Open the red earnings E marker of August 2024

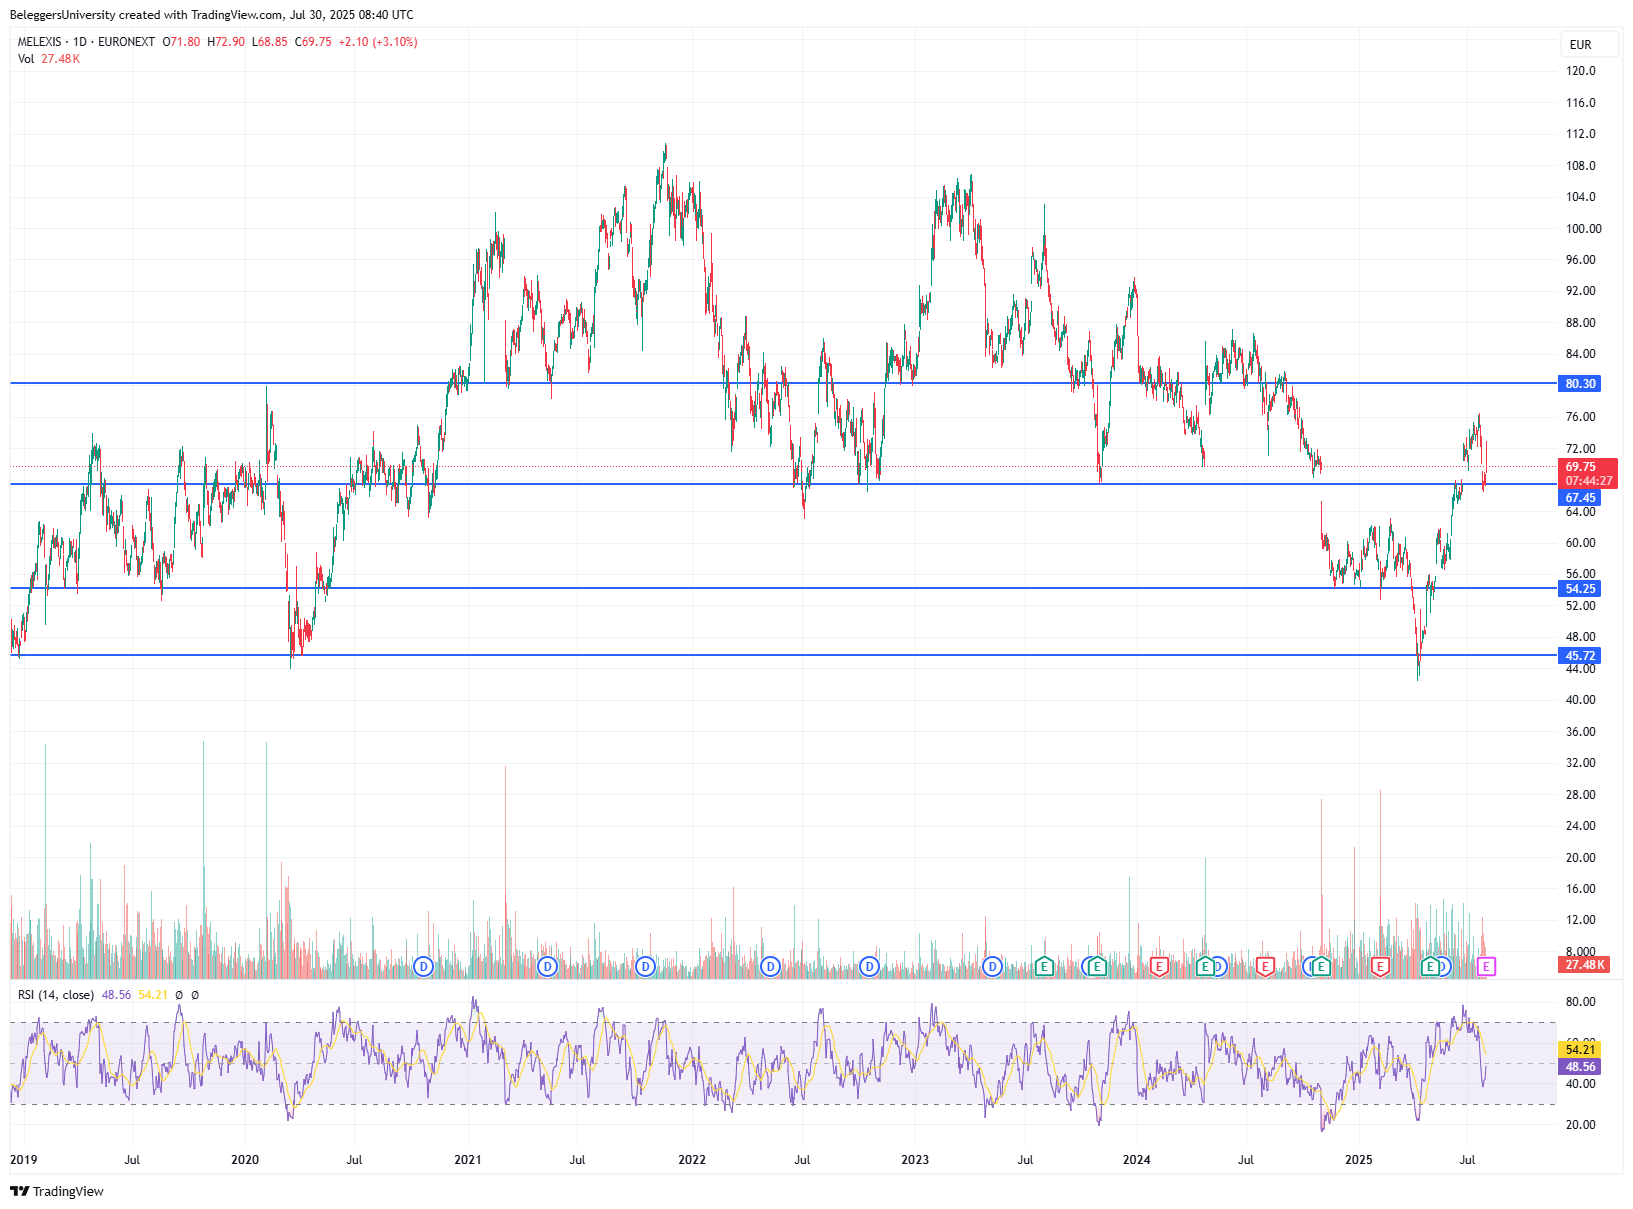(1265, 967)
